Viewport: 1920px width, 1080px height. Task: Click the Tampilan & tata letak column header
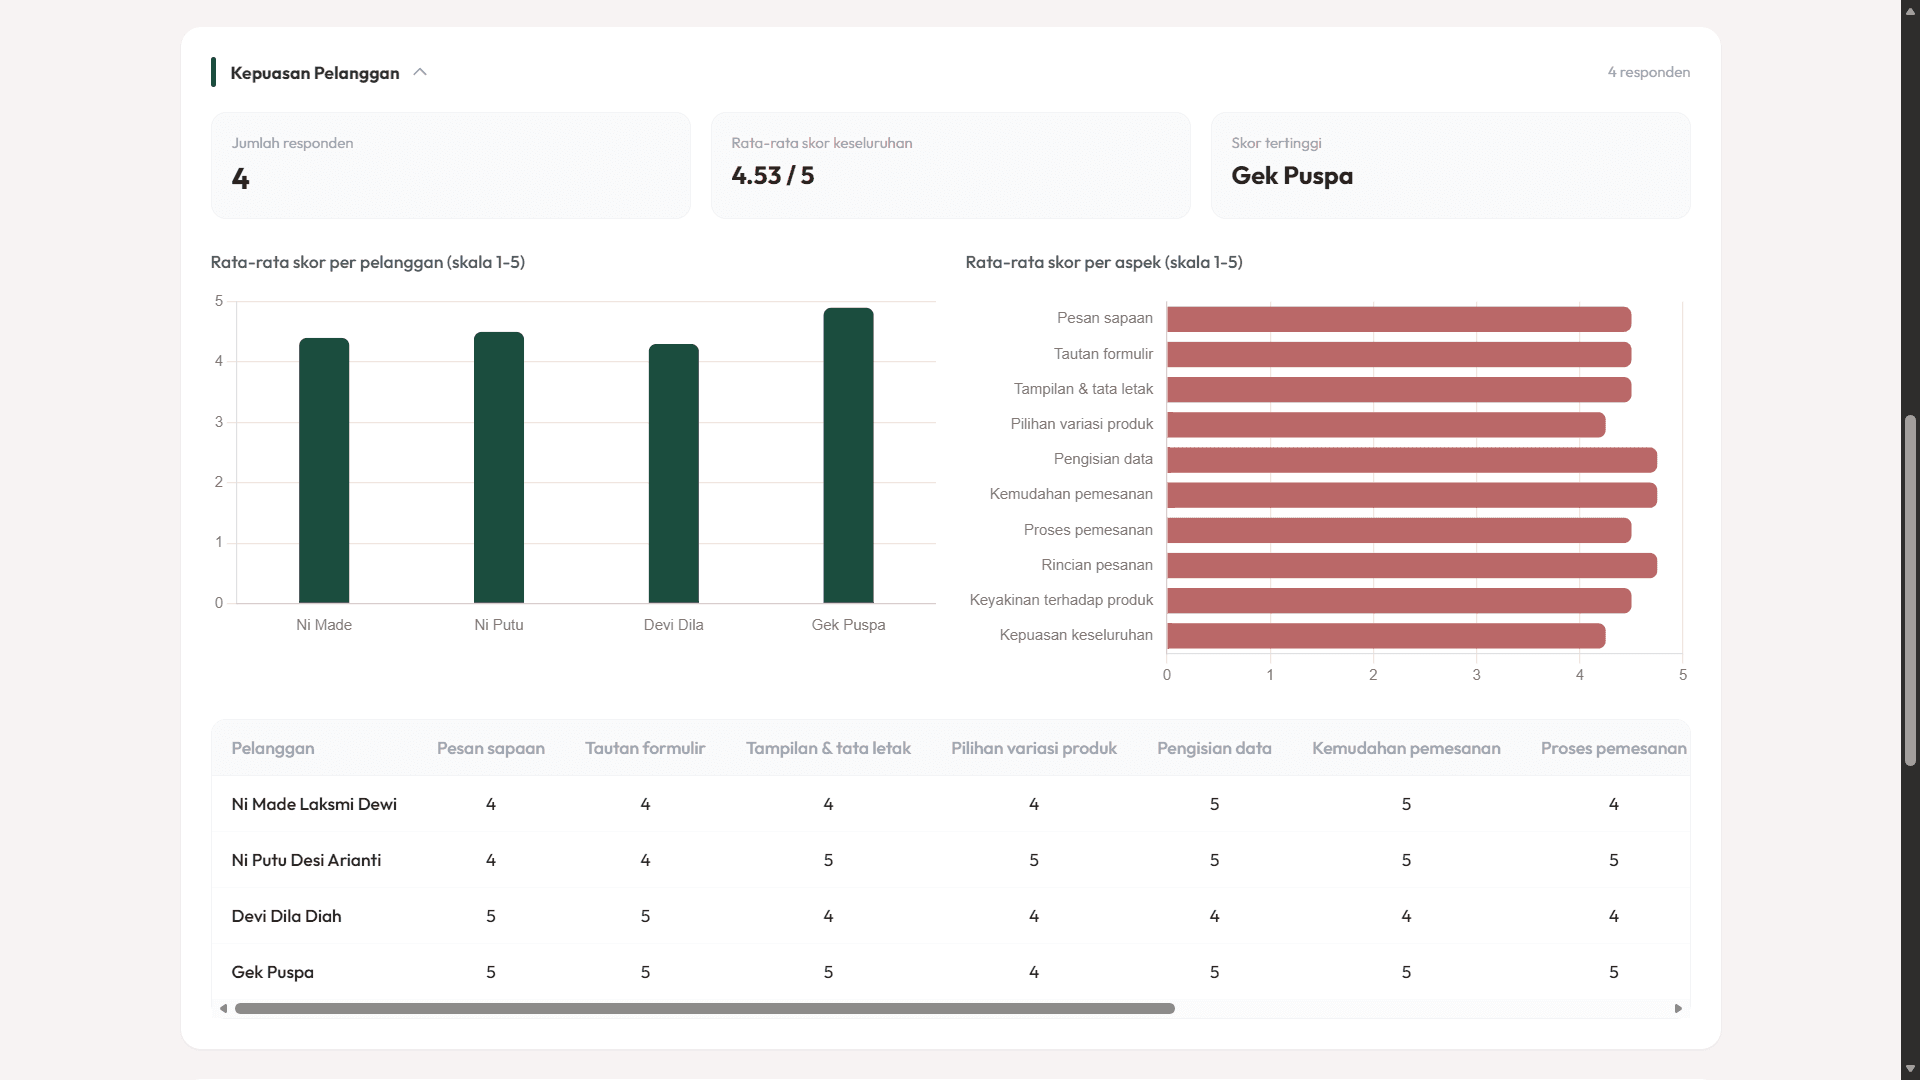(x=828, y=748)
